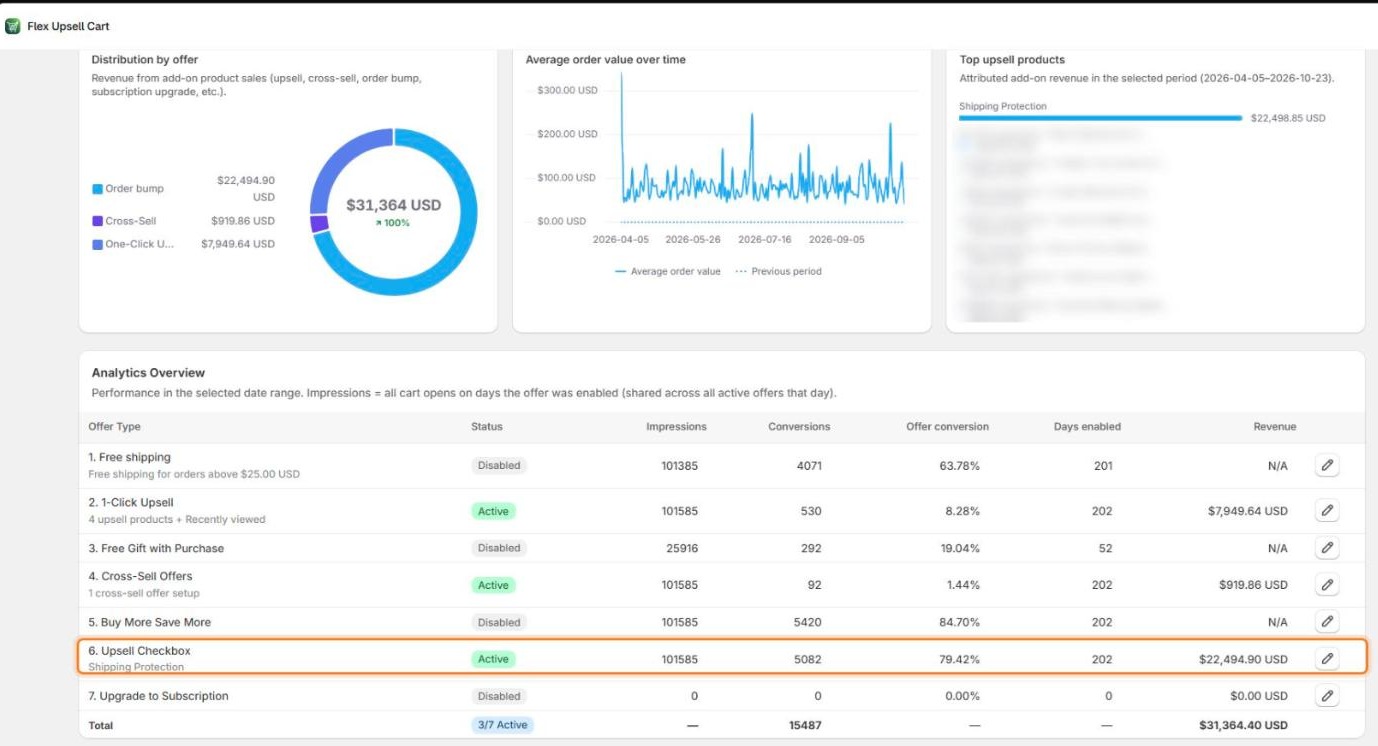Select the 4. Cross-Sell Offers row name
Image resolution: width=1378 pixels, height=746 pixels.
tap(140, 576)
